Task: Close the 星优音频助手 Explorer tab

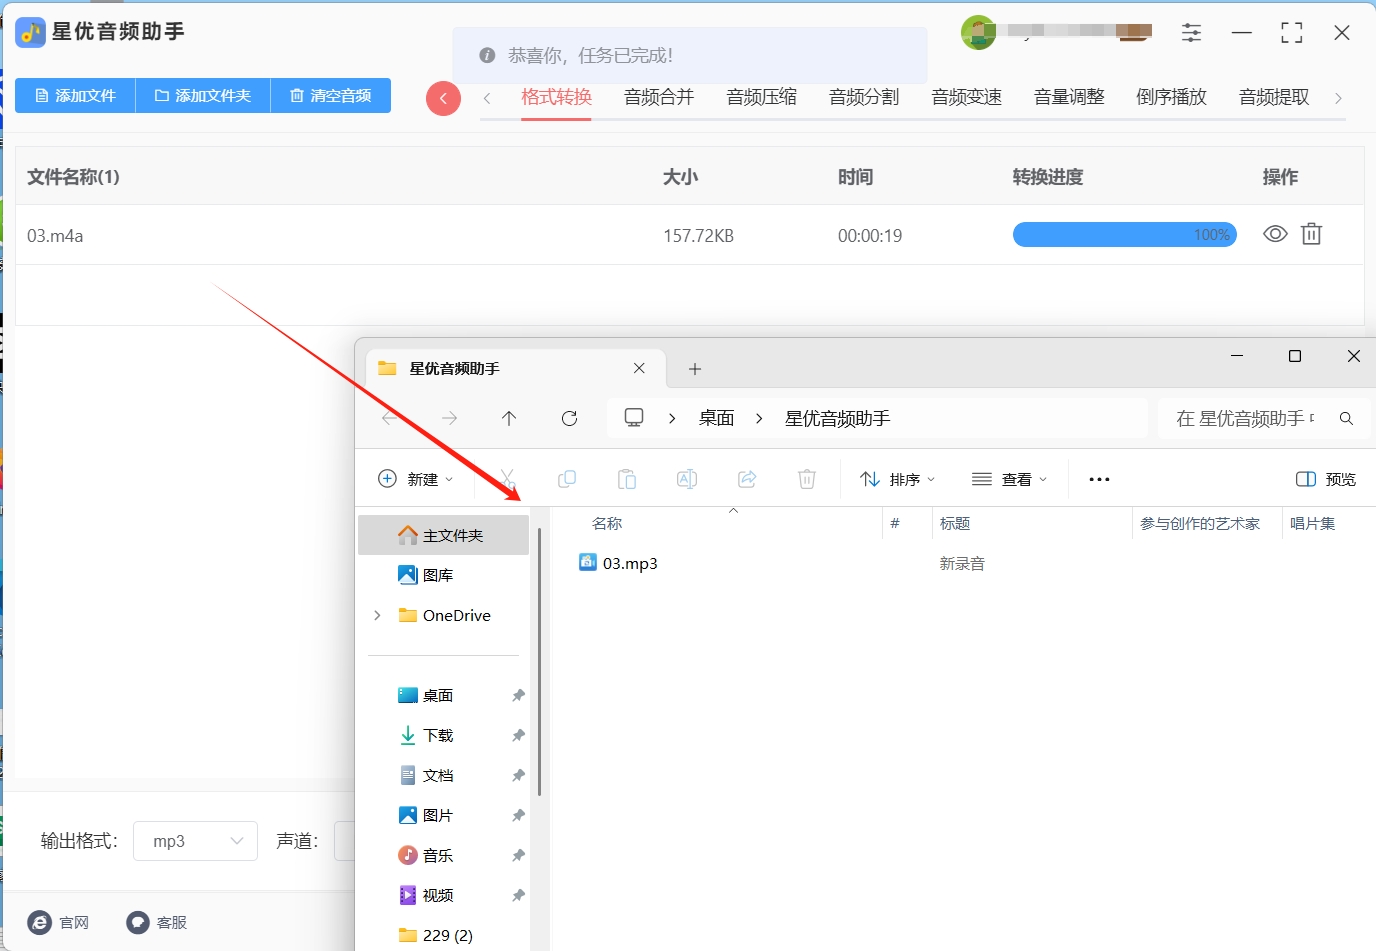Action: click(639, 368)
